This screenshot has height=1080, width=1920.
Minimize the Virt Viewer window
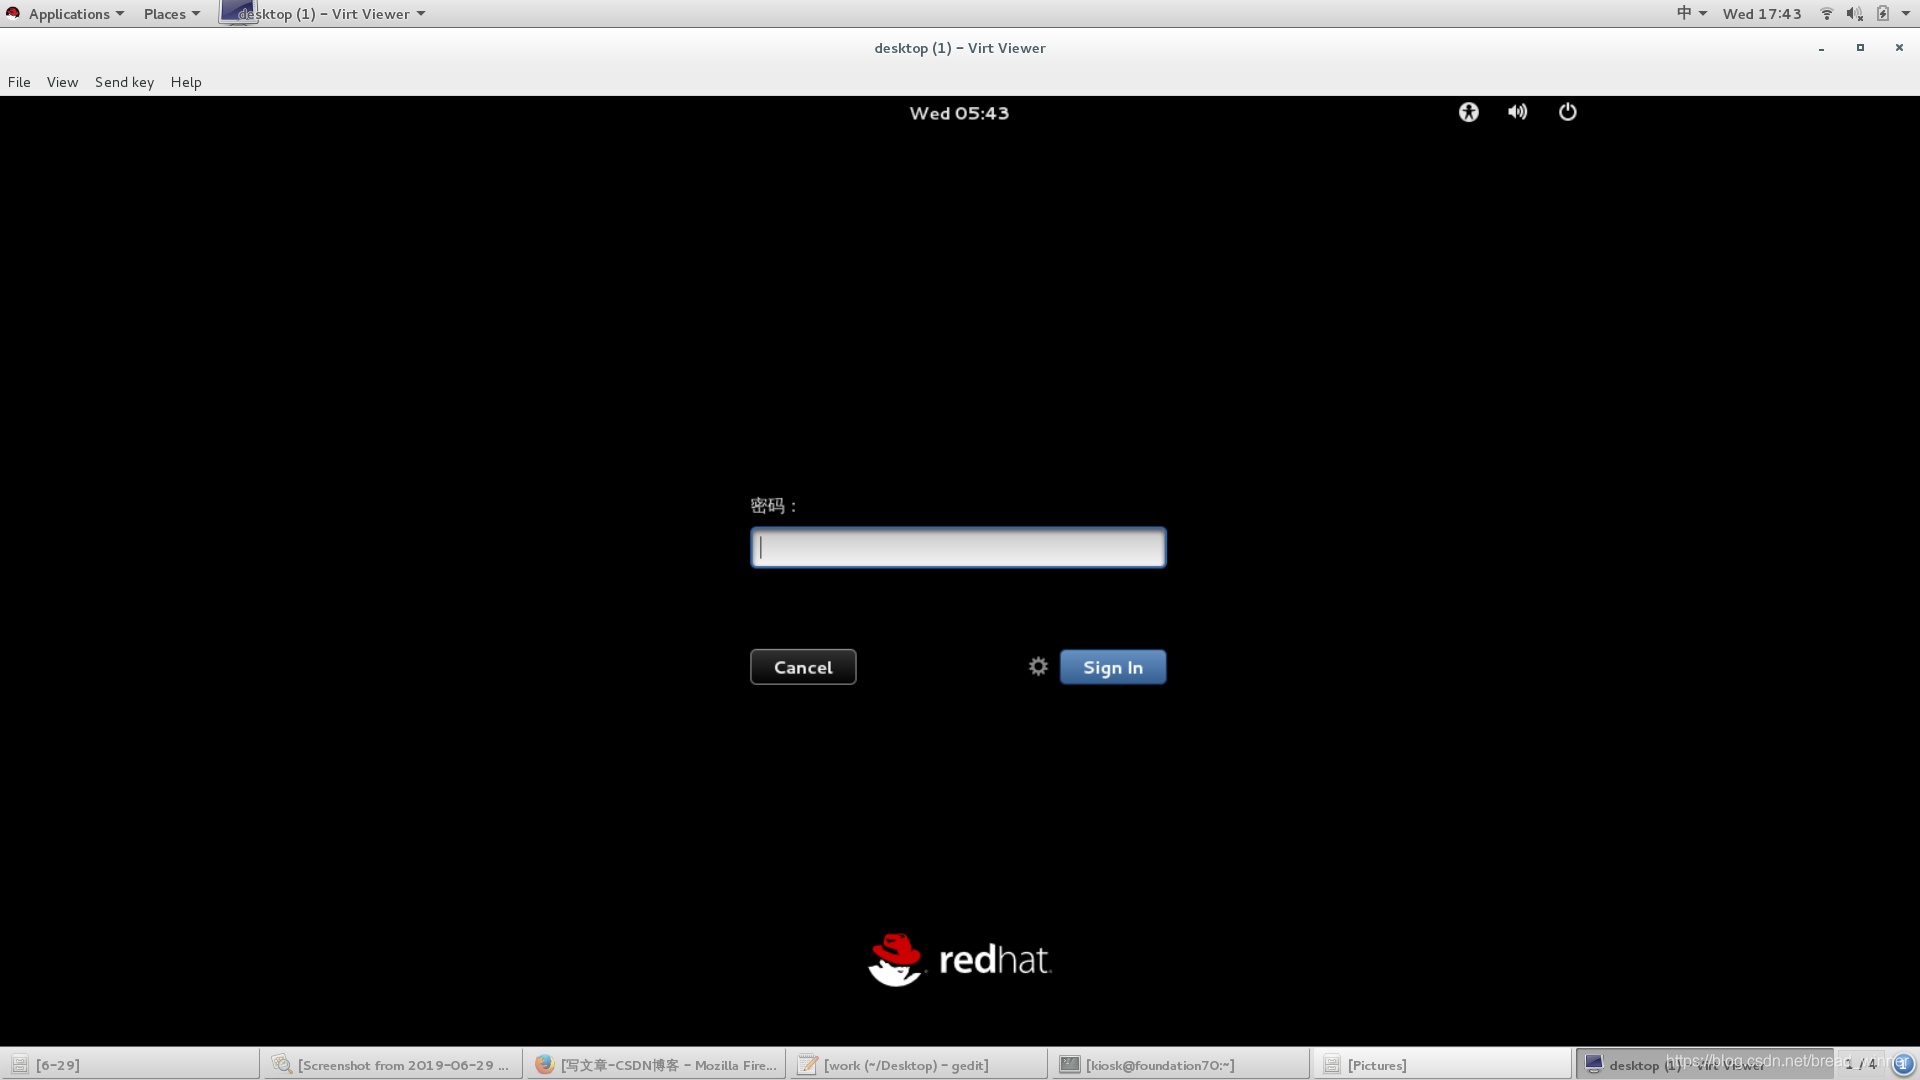(x=1821, y=48)
